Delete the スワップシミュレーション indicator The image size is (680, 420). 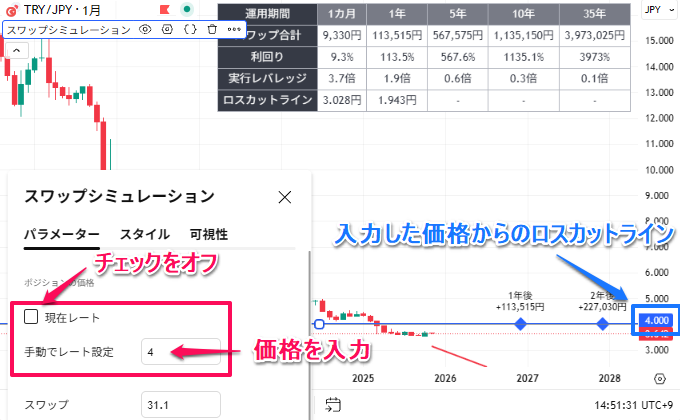click(212, 30)
